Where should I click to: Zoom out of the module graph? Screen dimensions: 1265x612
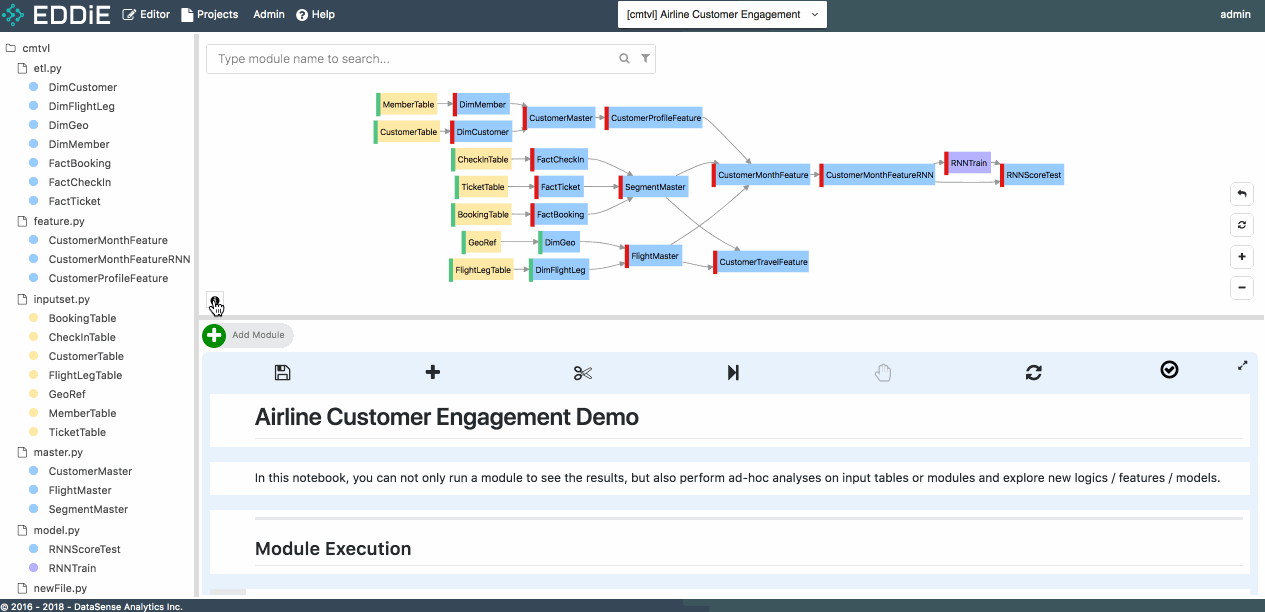(1241, 288)
